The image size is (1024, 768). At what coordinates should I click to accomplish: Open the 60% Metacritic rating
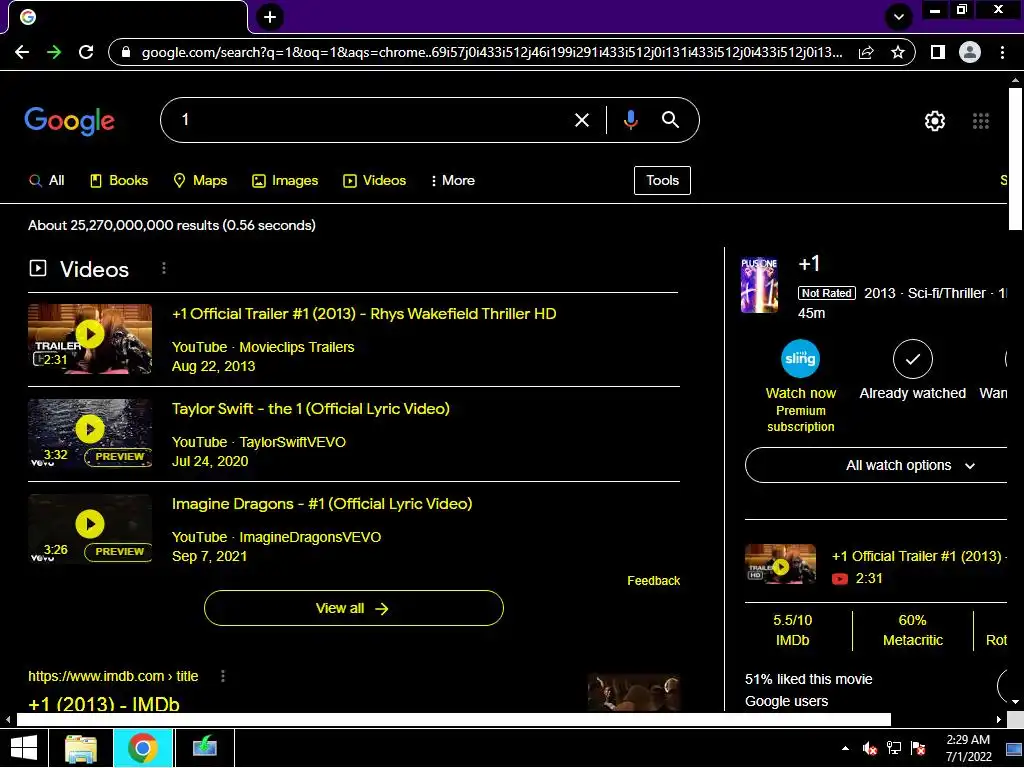pos(912,630)
